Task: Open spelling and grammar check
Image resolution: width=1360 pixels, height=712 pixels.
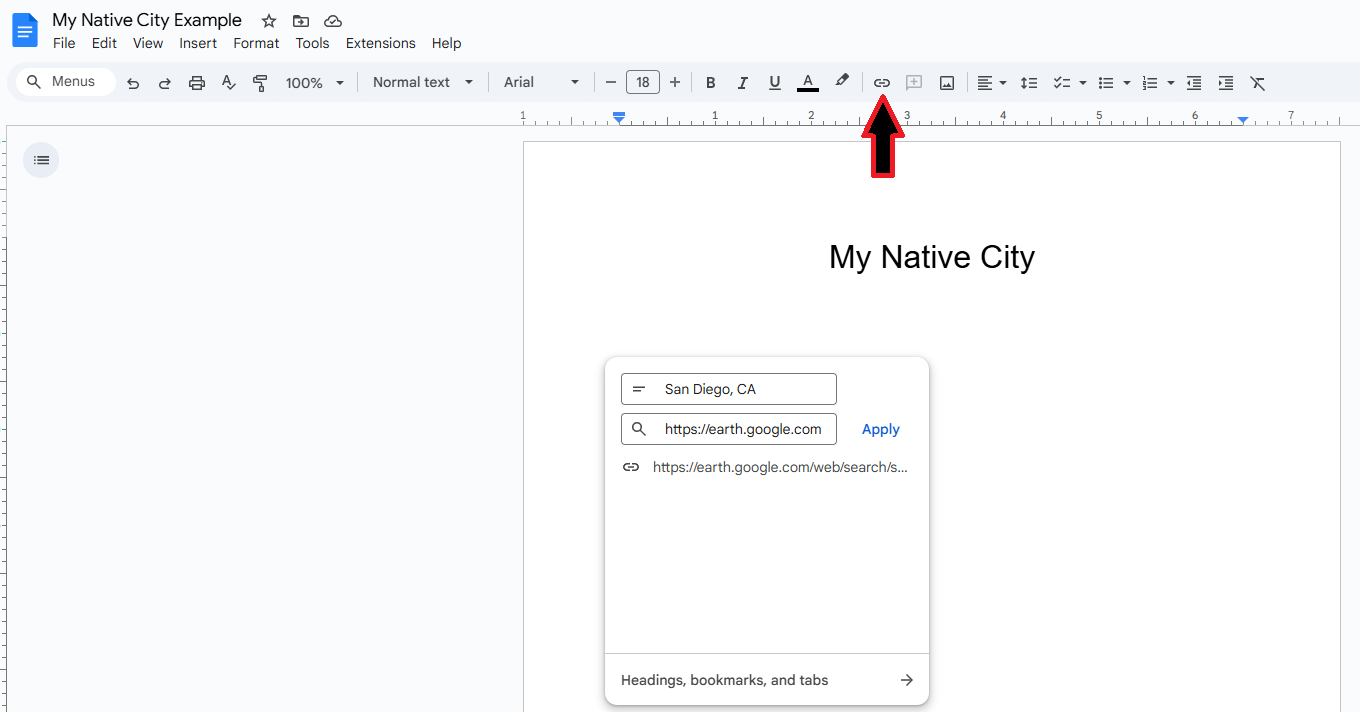Action: tap(228, 82)
